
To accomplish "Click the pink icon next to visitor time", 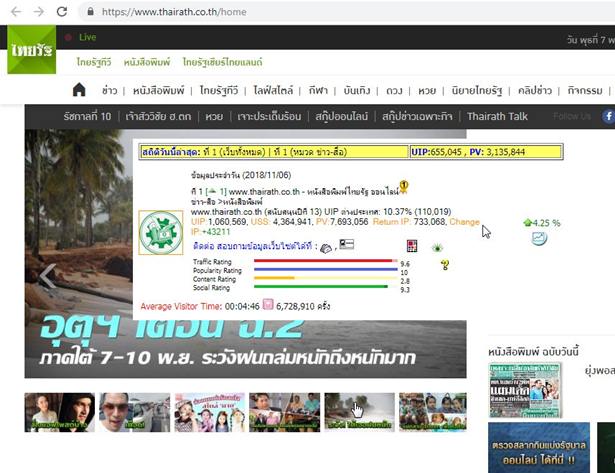I will (x=268, y=304).
